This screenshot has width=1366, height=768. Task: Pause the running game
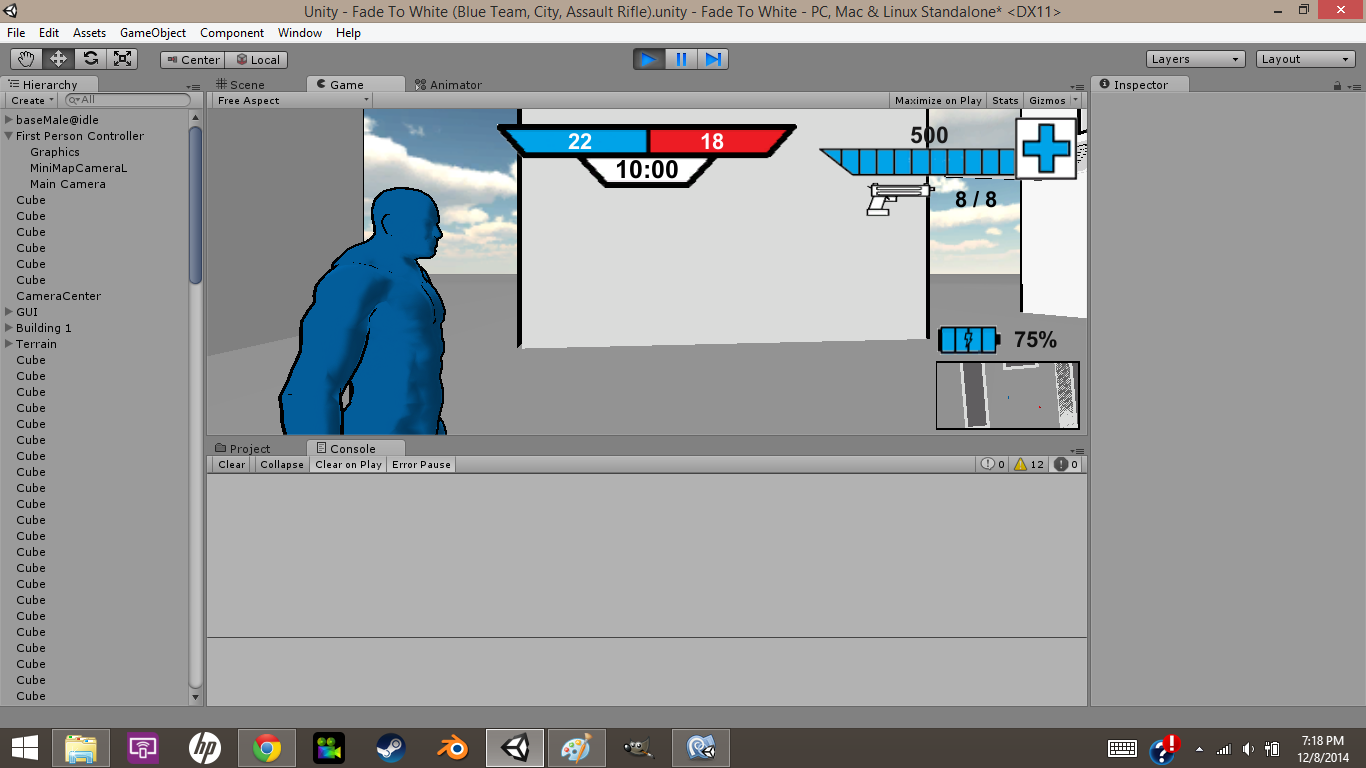coord(680,59)
